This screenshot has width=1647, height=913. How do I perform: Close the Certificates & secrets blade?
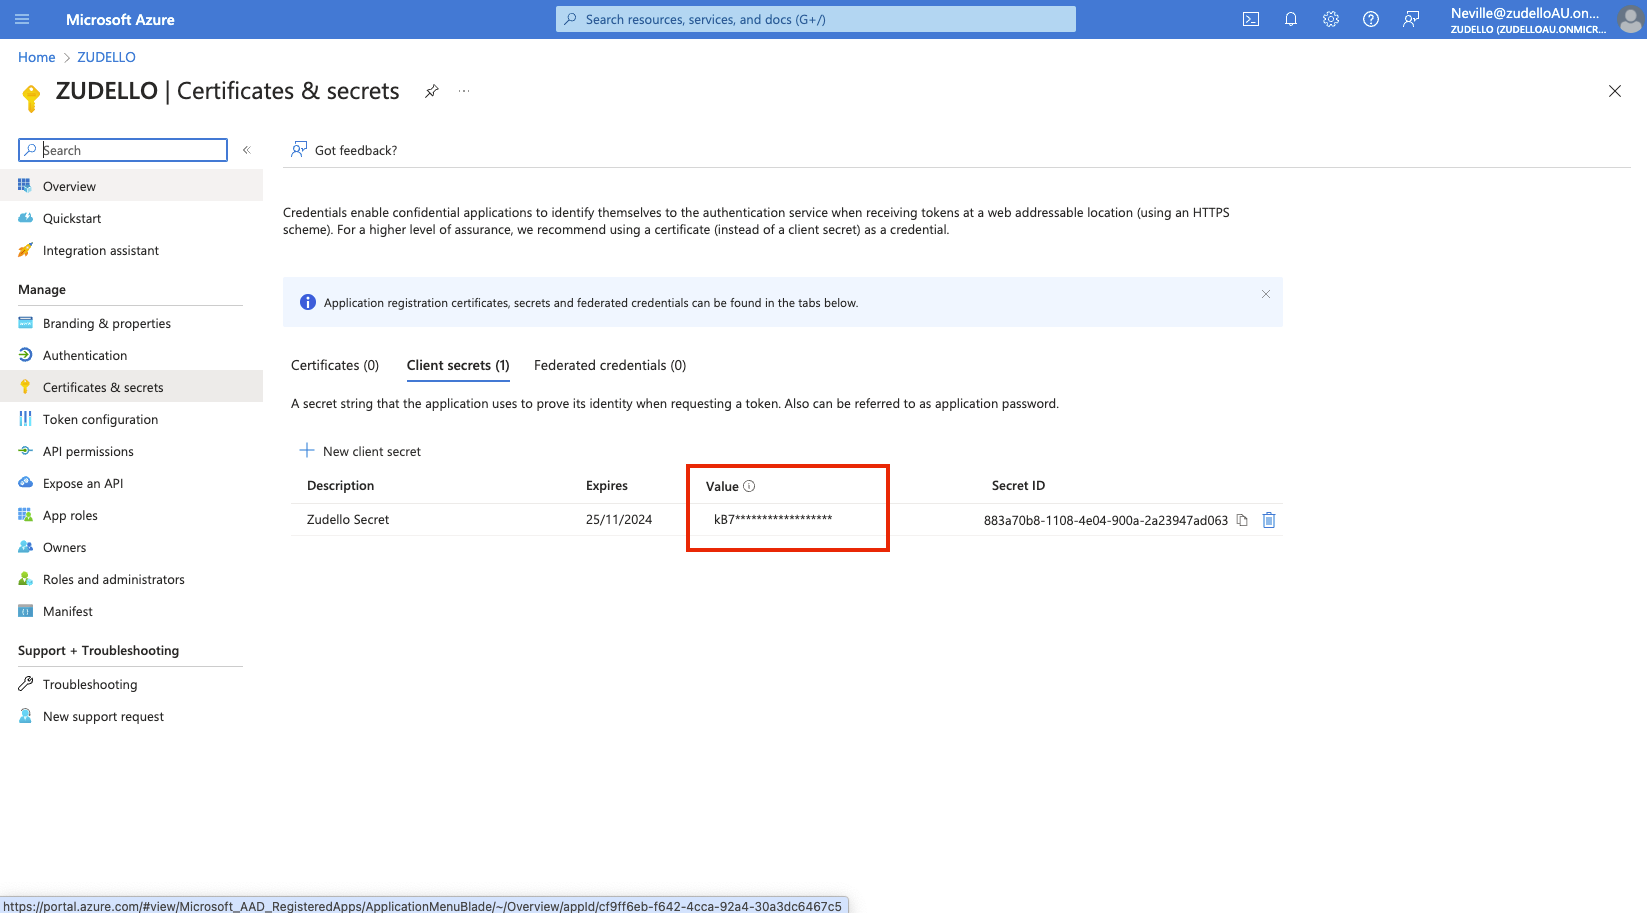[1615, 91]
